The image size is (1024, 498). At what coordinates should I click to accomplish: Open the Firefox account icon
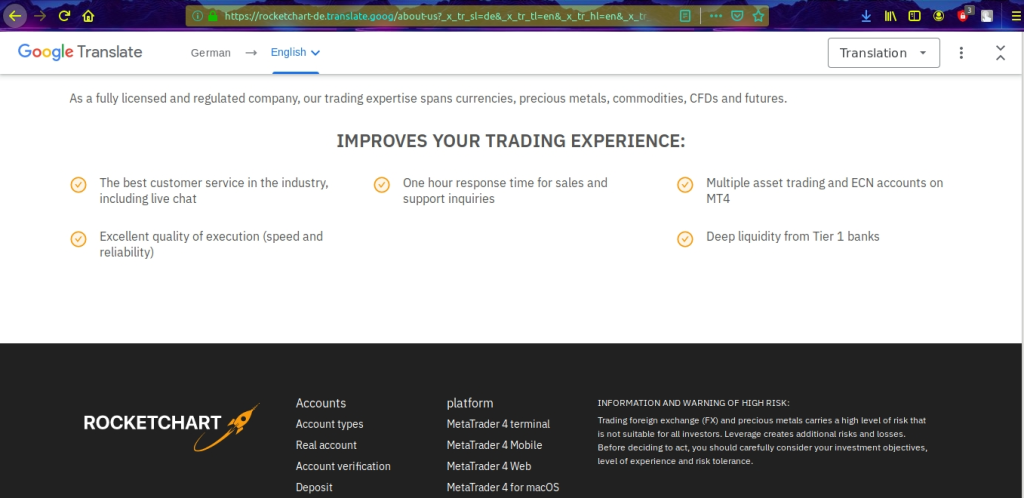pos(938,16)
